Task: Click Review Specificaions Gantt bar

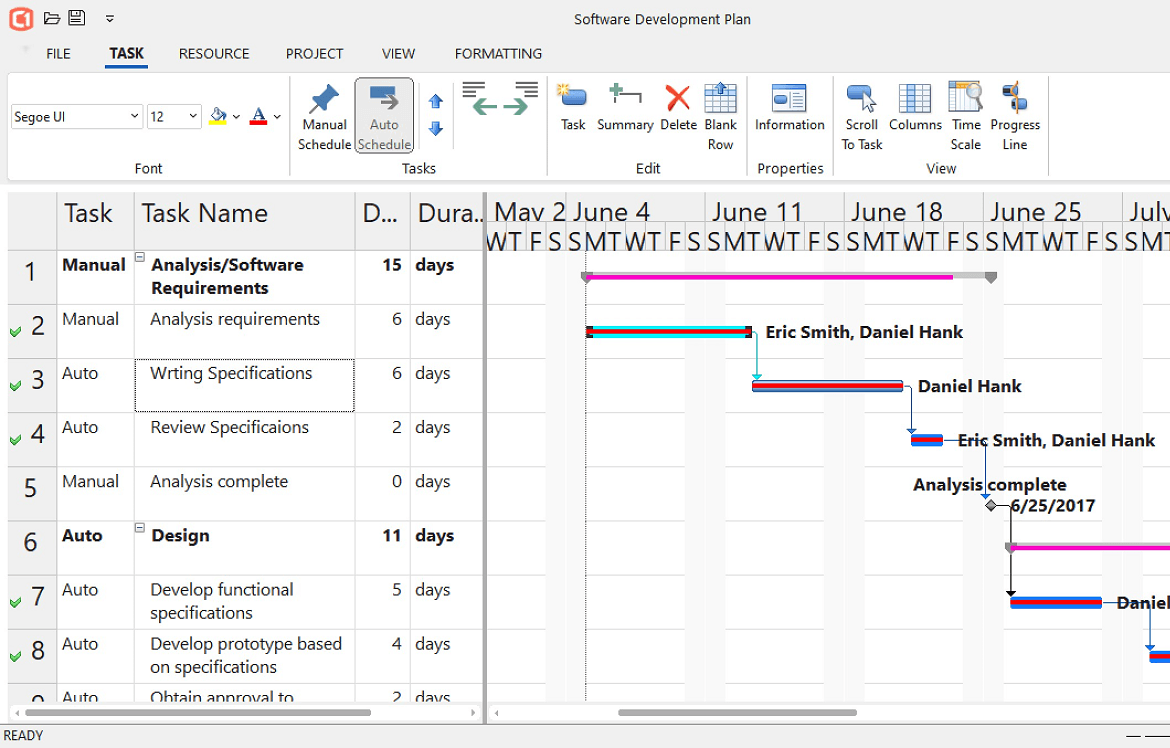Action: pos(927,440)
